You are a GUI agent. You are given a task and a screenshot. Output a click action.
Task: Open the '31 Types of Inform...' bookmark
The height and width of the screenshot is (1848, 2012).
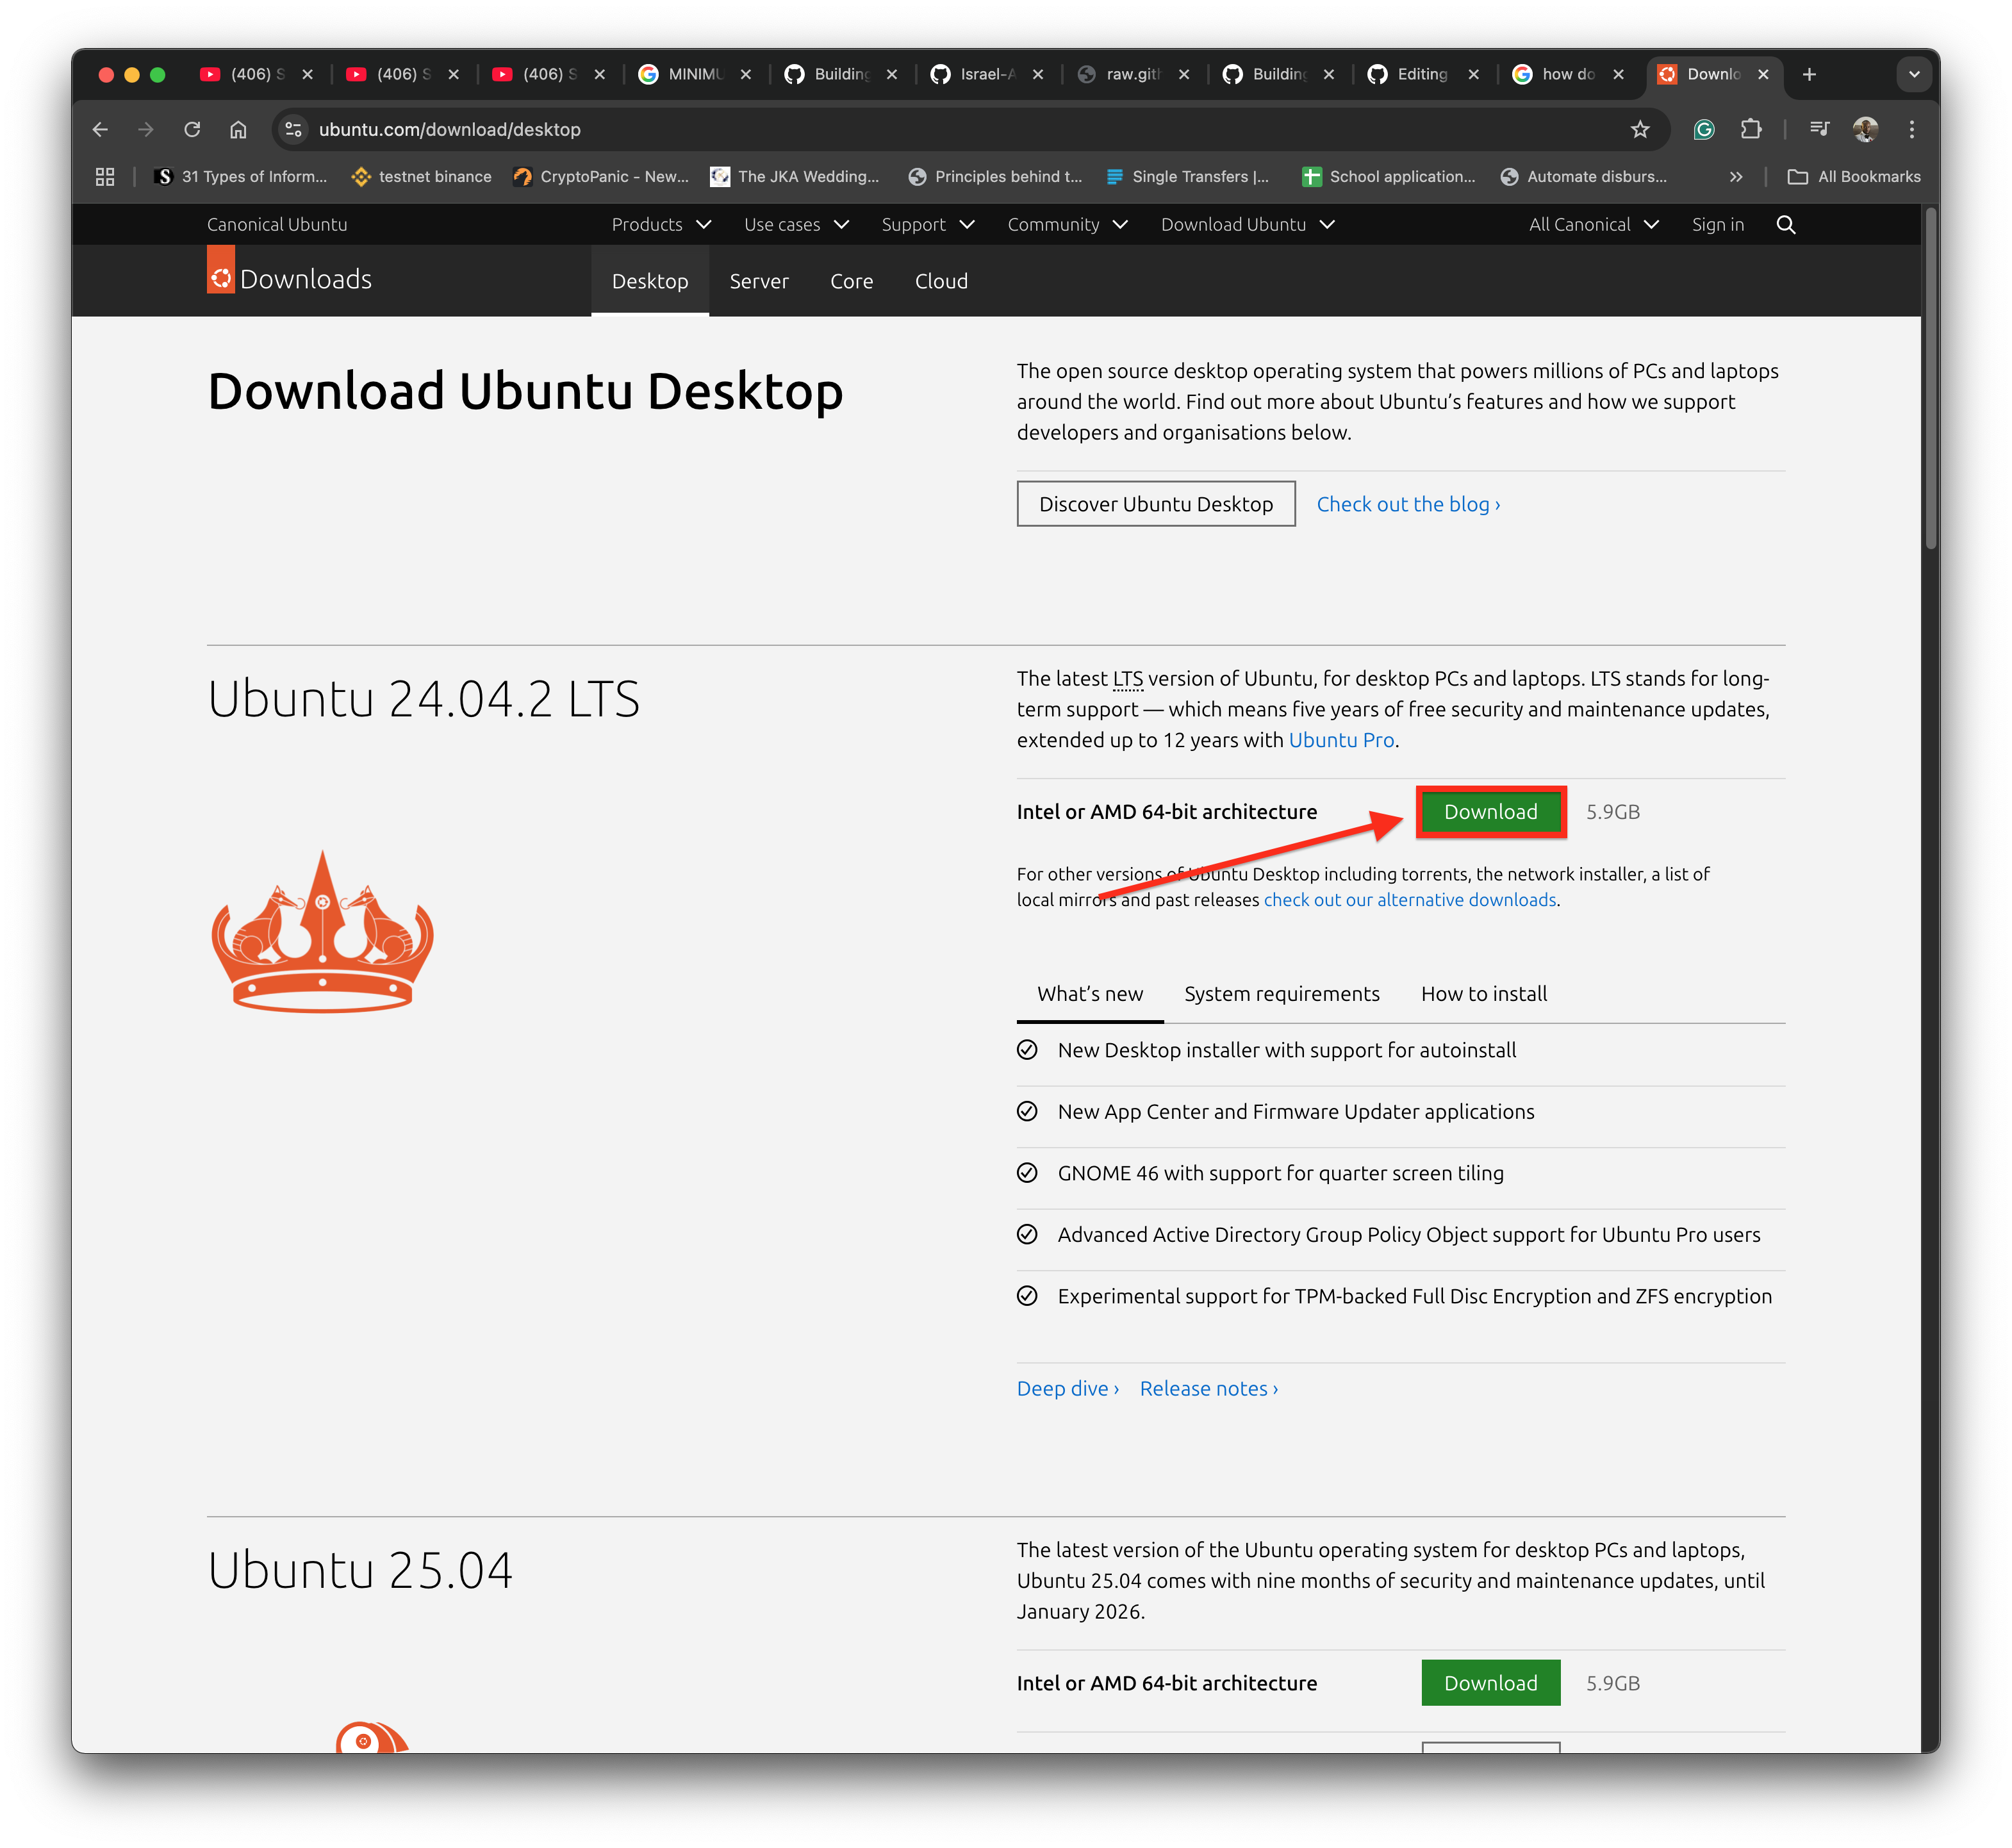[x=241, y=177]
